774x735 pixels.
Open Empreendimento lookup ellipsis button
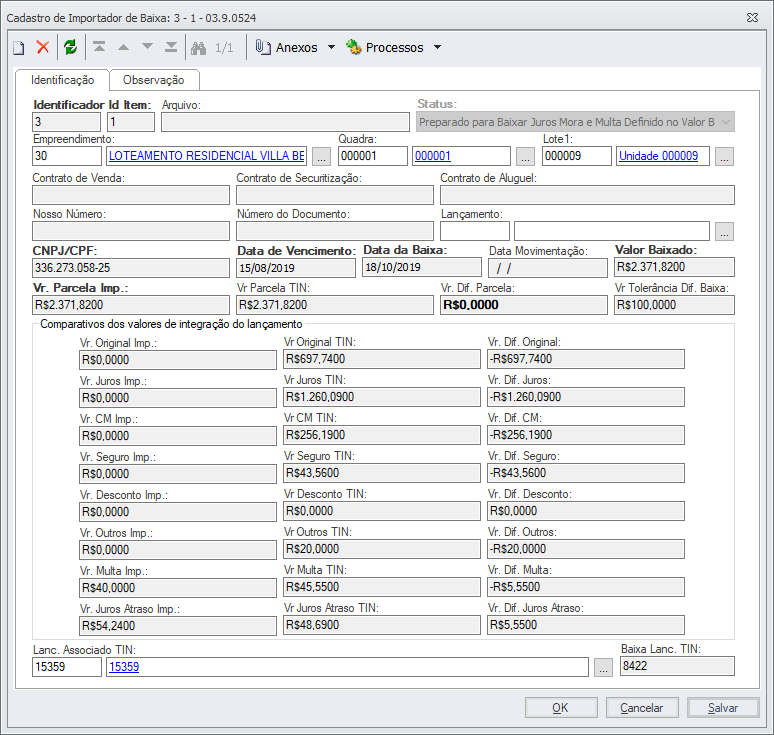pyautogui.click(x=321, y=156)
